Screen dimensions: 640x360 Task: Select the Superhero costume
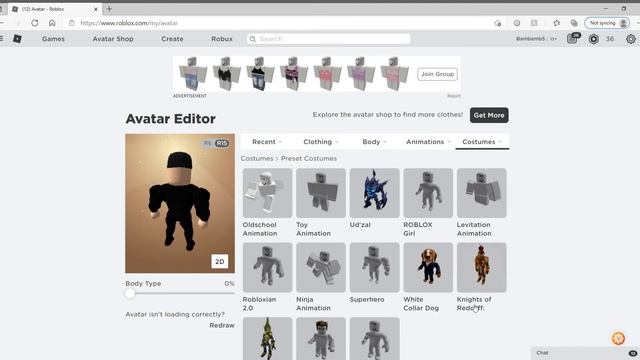pyautogui.click(x=374, y=267)
